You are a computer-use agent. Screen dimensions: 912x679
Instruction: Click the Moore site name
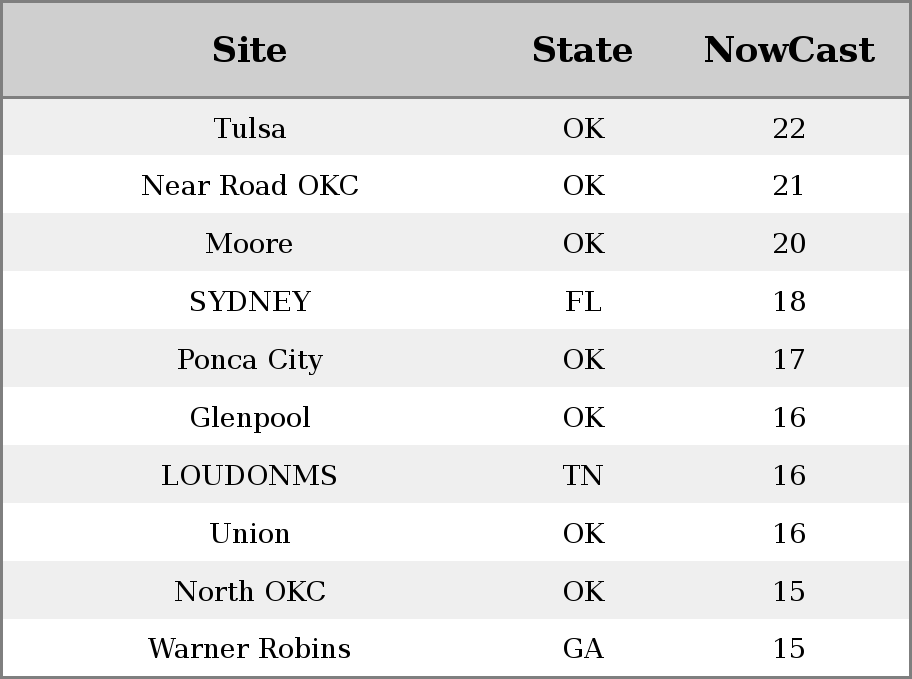pos(250,243)
